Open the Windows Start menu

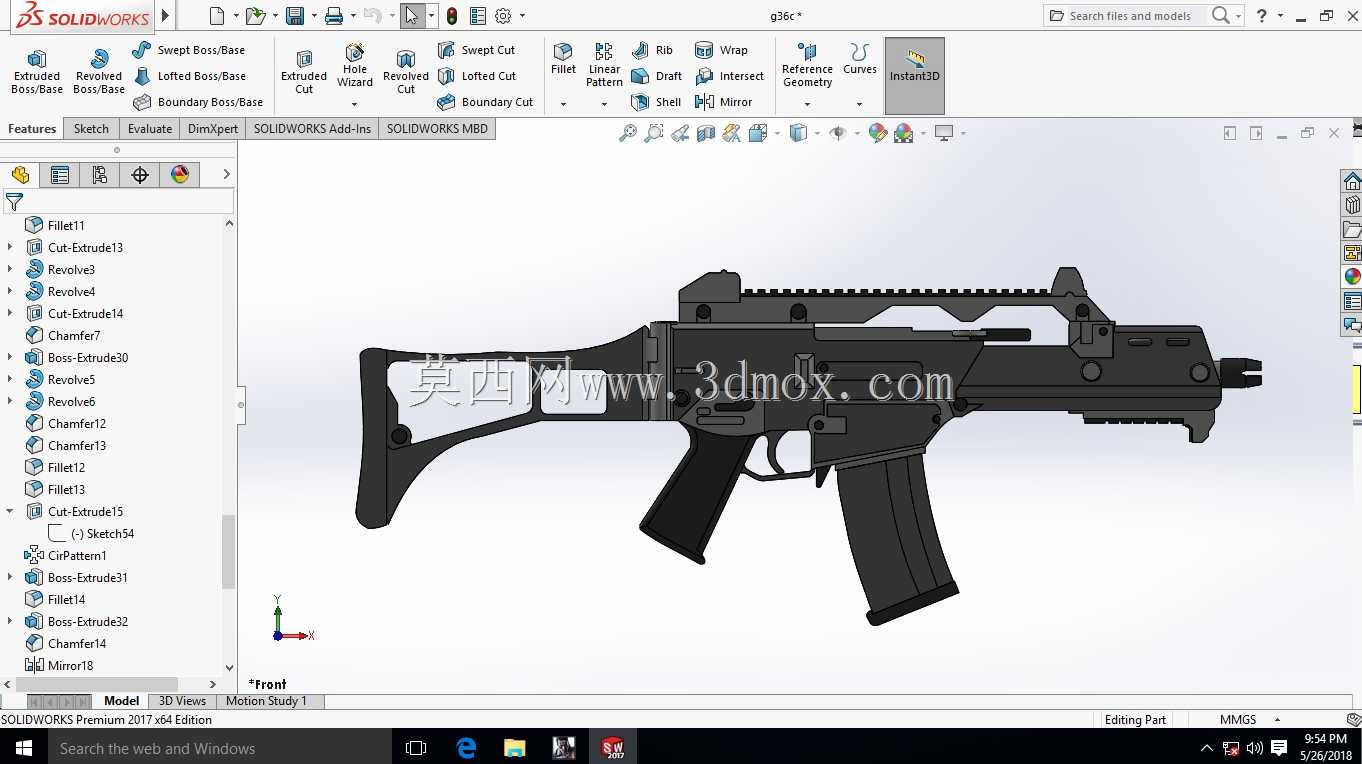coord(23,748)
